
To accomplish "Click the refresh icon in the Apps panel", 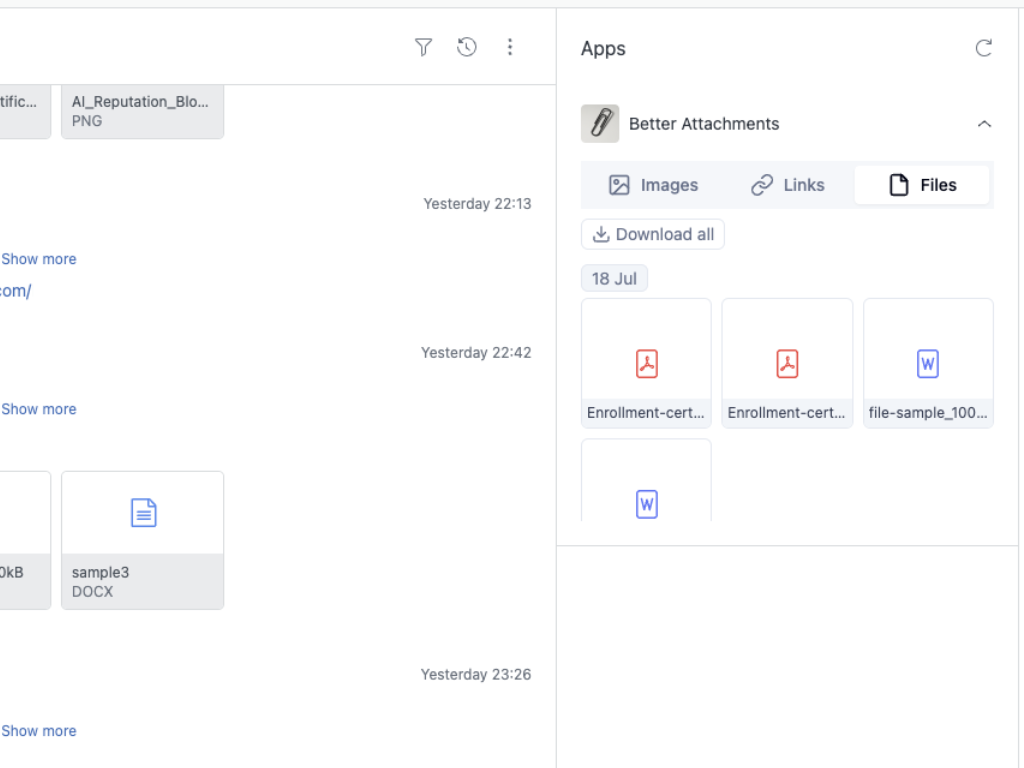I will coord(984,47).
